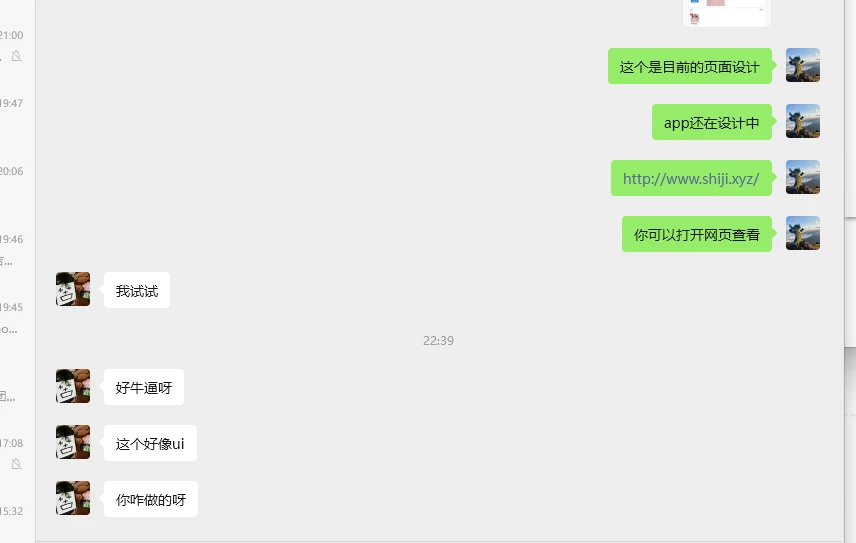Click contact avatar beside 我试试

(x=73, y=289)
